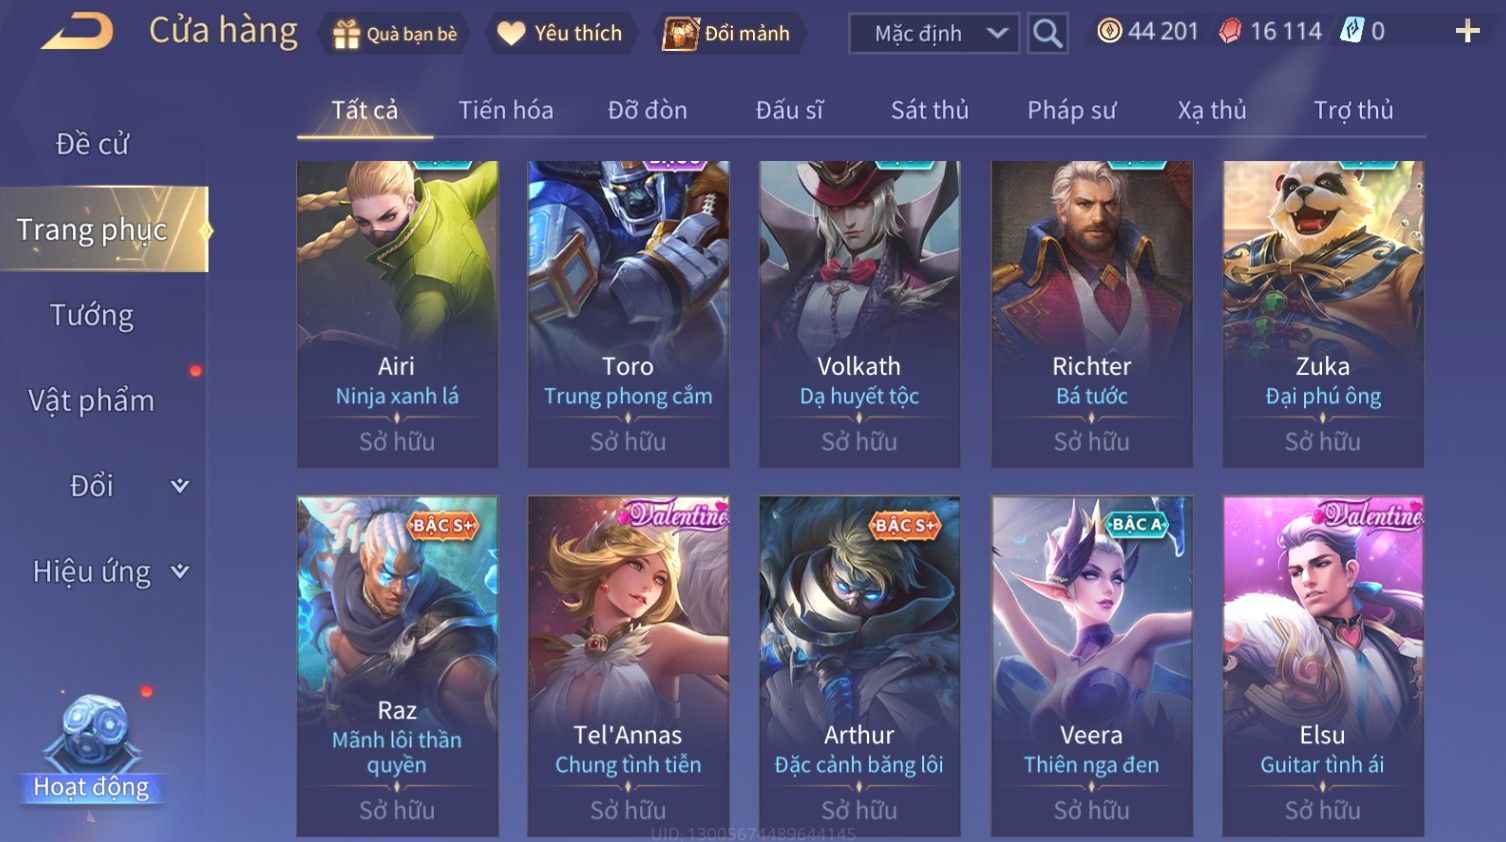Open Quà bạn bè gift icon
Image resolution: width=1506 pixels, height=842 pixels.
(346, 34)
